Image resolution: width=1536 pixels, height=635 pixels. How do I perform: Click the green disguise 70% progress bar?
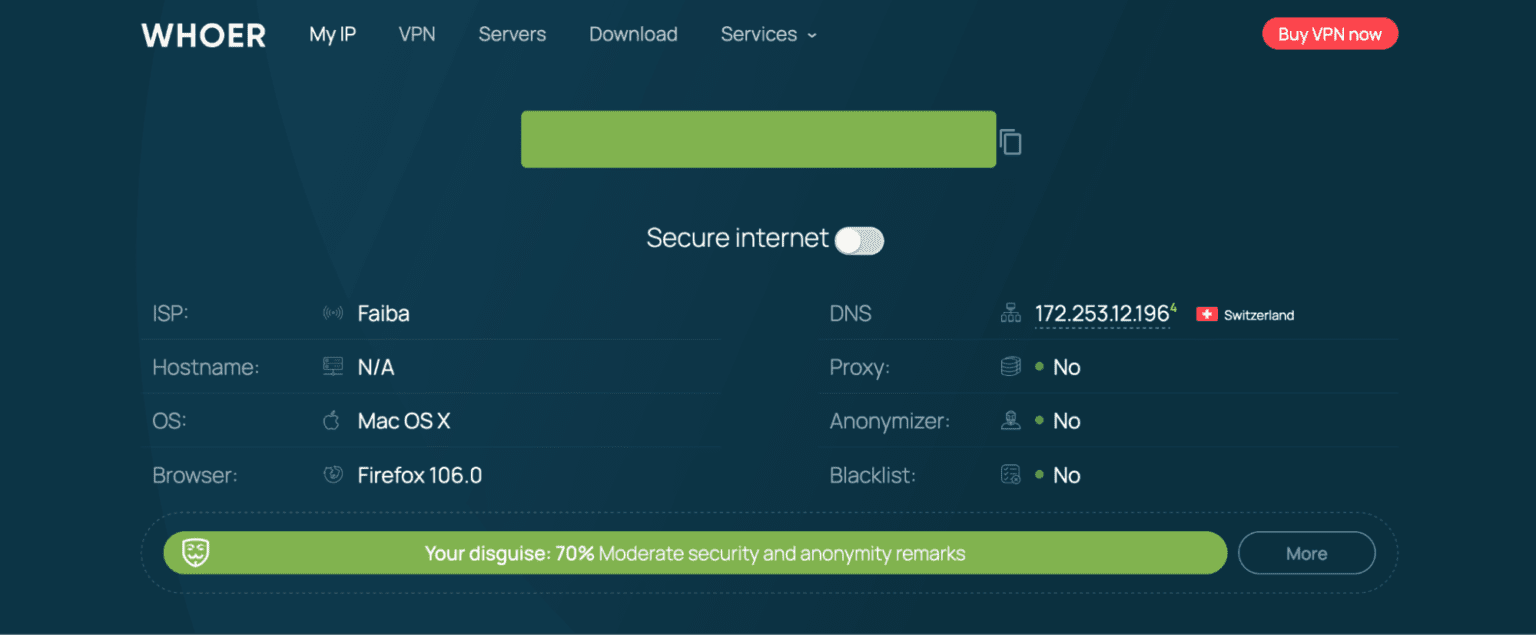[695, 553]
